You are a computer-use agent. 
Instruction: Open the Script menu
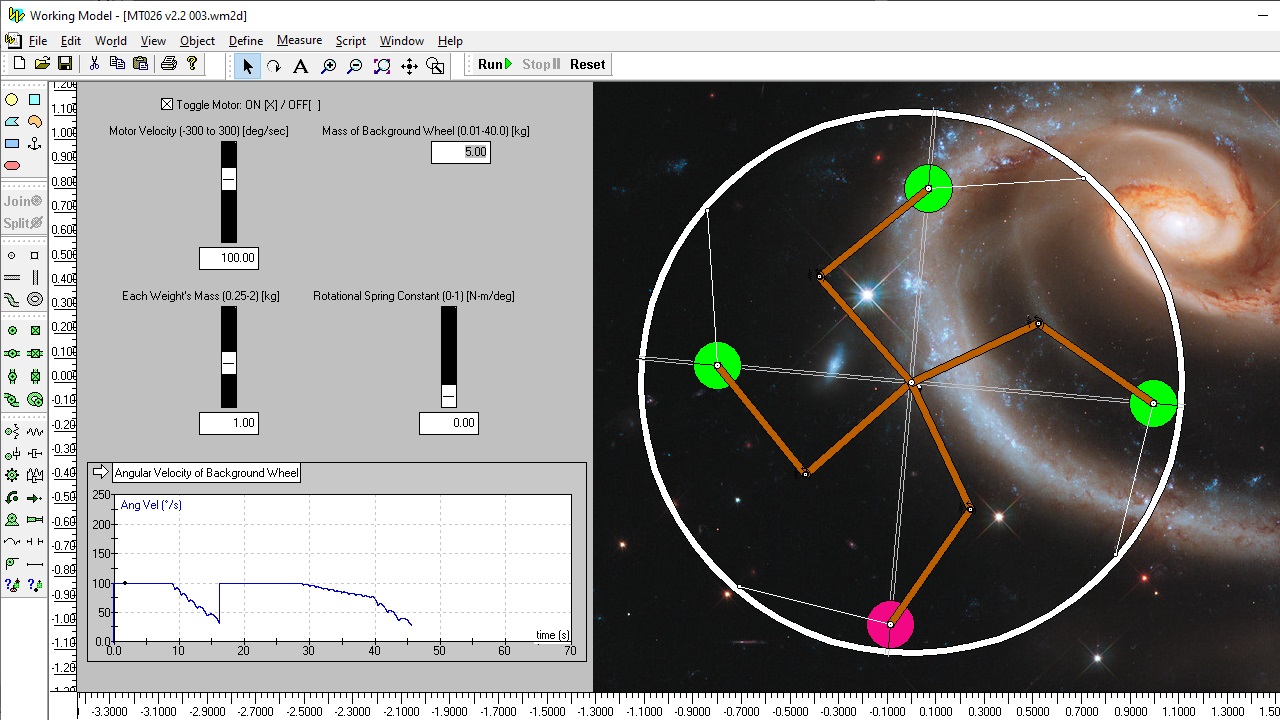350,41
